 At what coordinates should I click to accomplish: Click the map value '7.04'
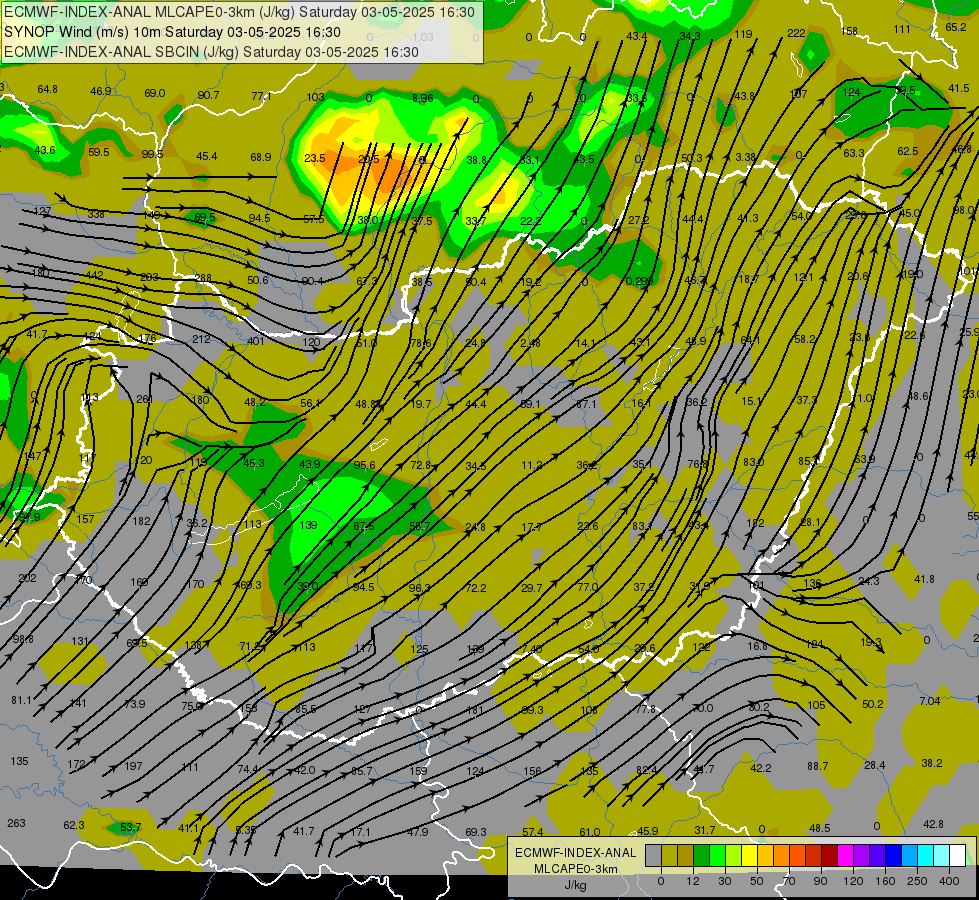(930, 701)
